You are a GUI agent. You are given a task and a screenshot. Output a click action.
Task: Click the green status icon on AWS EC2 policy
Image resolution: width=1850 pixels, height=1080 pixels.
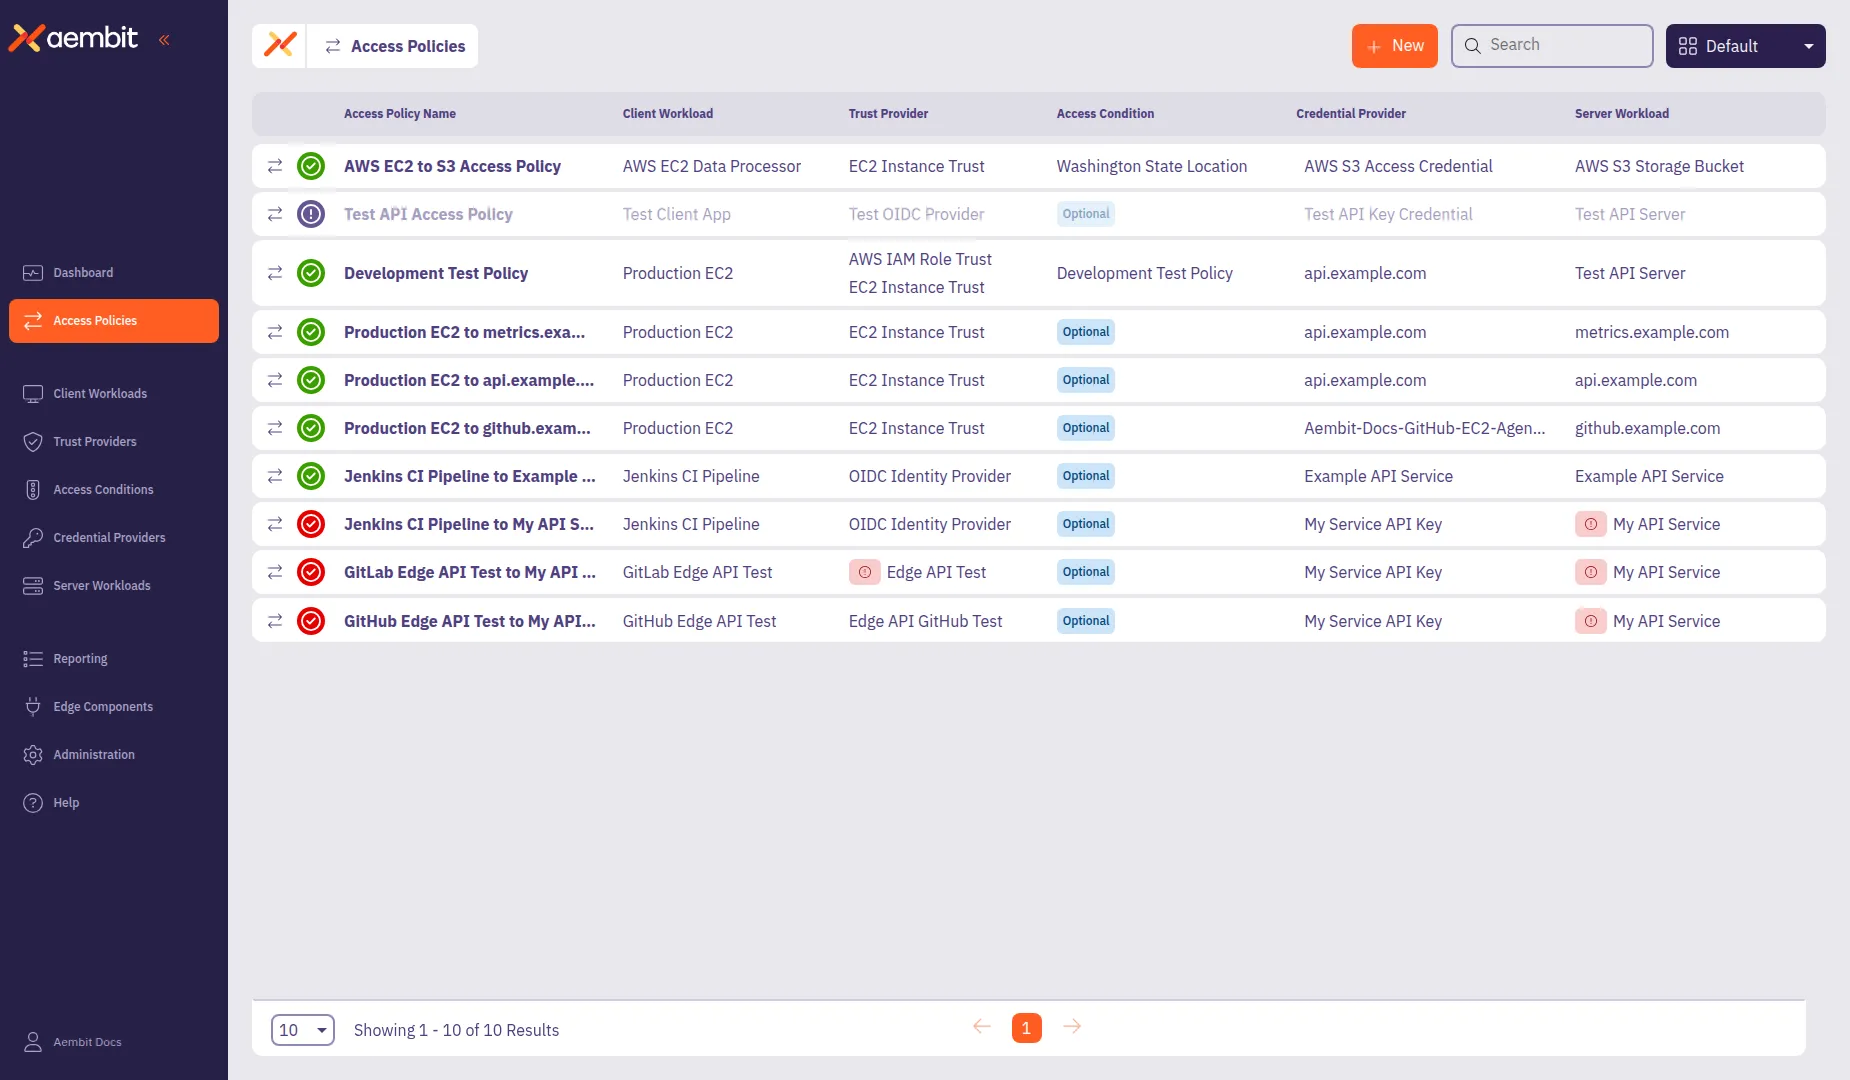point(311,166)
